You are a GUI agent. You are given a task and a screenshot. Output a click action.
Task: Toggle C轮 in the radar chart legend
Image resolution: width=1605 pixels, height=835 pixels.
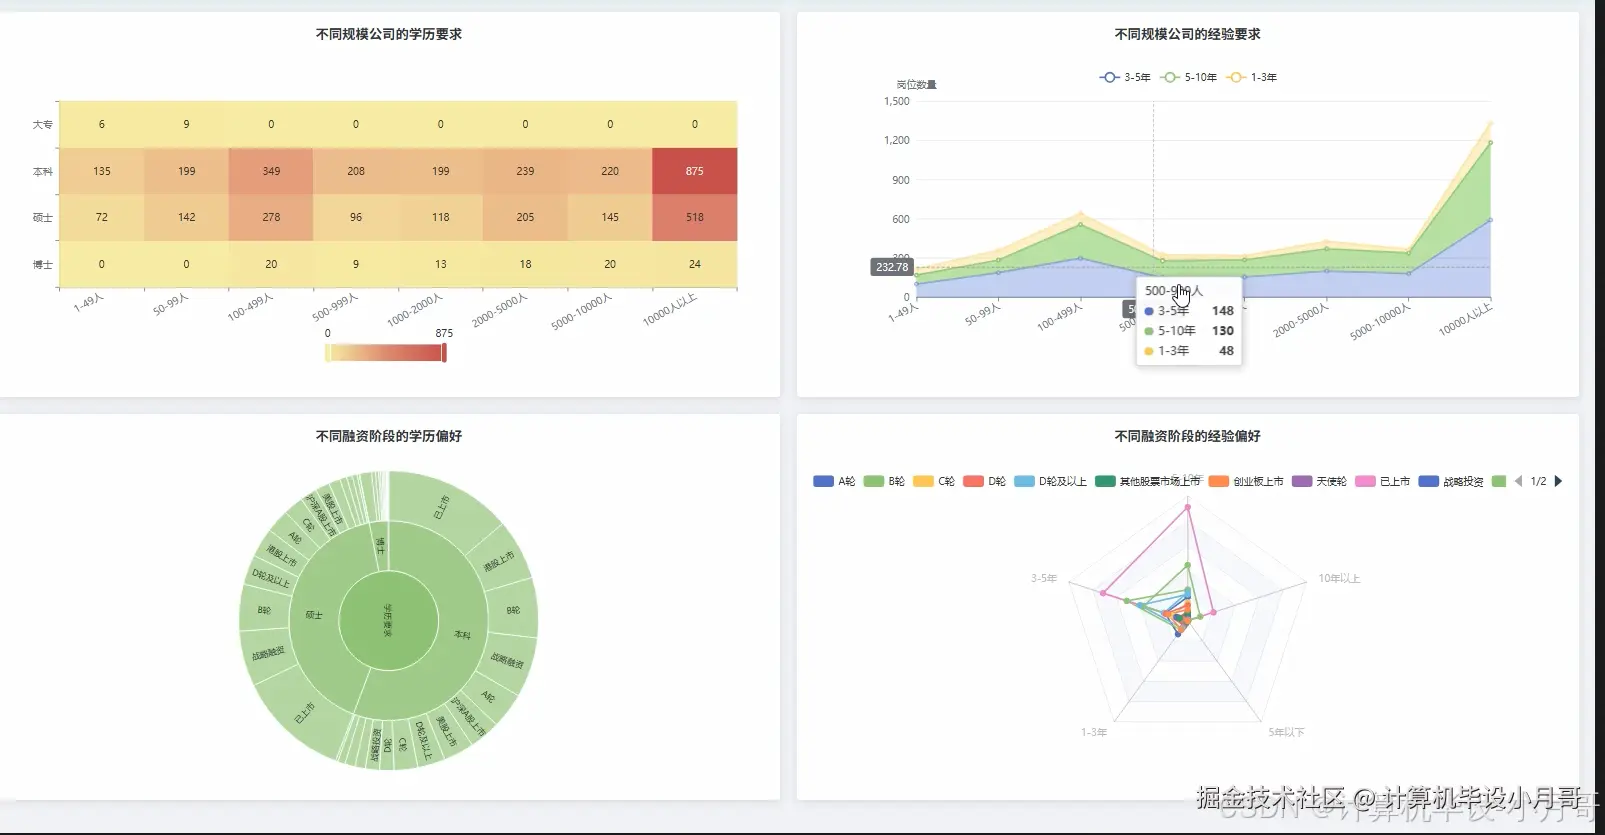934,481
